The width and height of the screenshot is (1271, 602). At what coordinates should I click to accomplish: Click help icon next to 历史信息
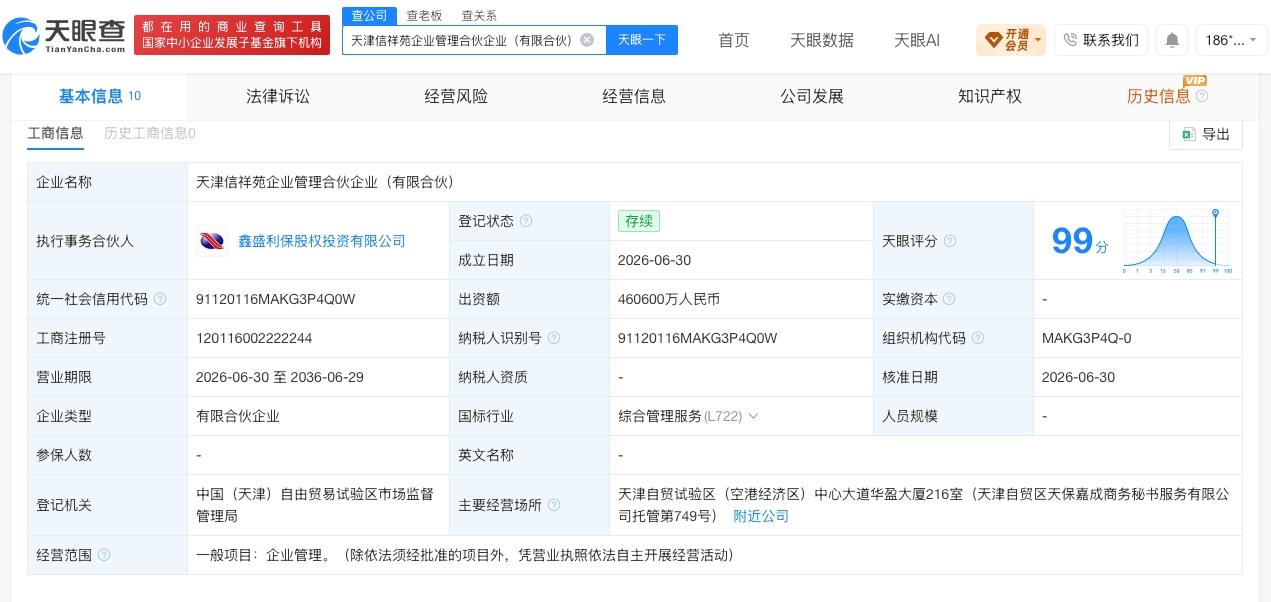tap(1202, 97)
